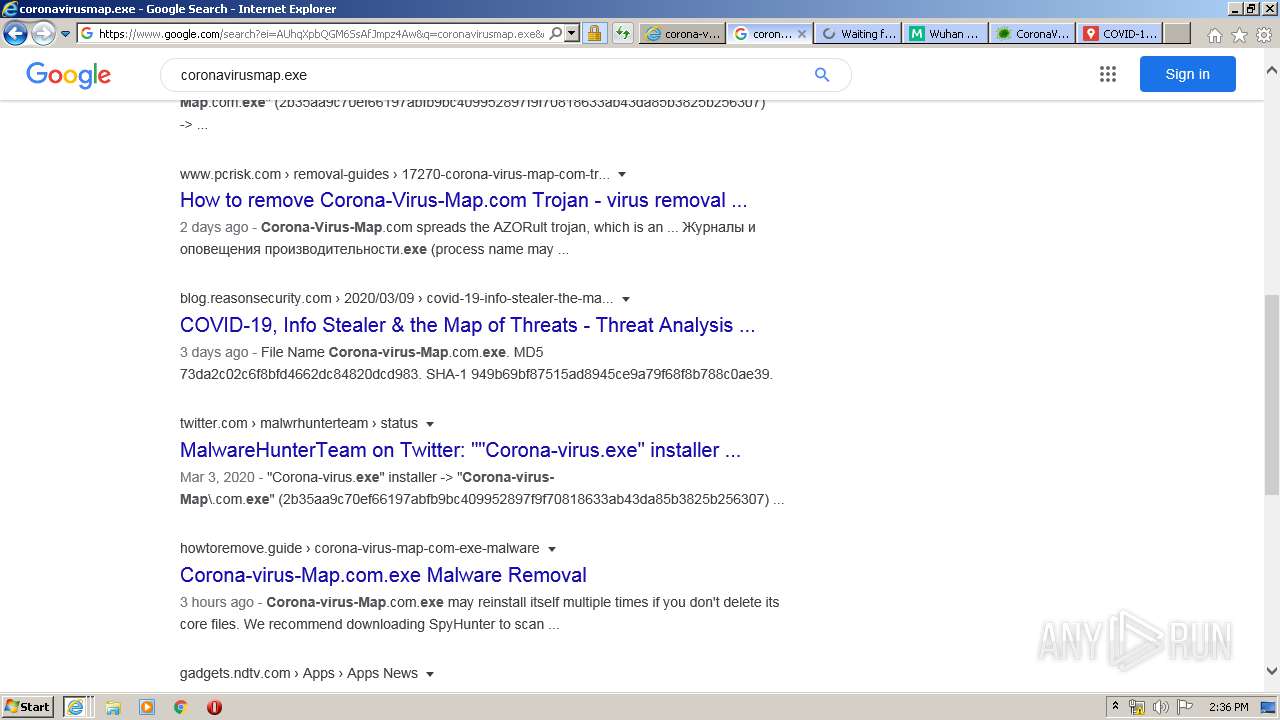Click the Sign in button
The height and width of the screenshot is (720, 1280).
[x=1187, y=74]
